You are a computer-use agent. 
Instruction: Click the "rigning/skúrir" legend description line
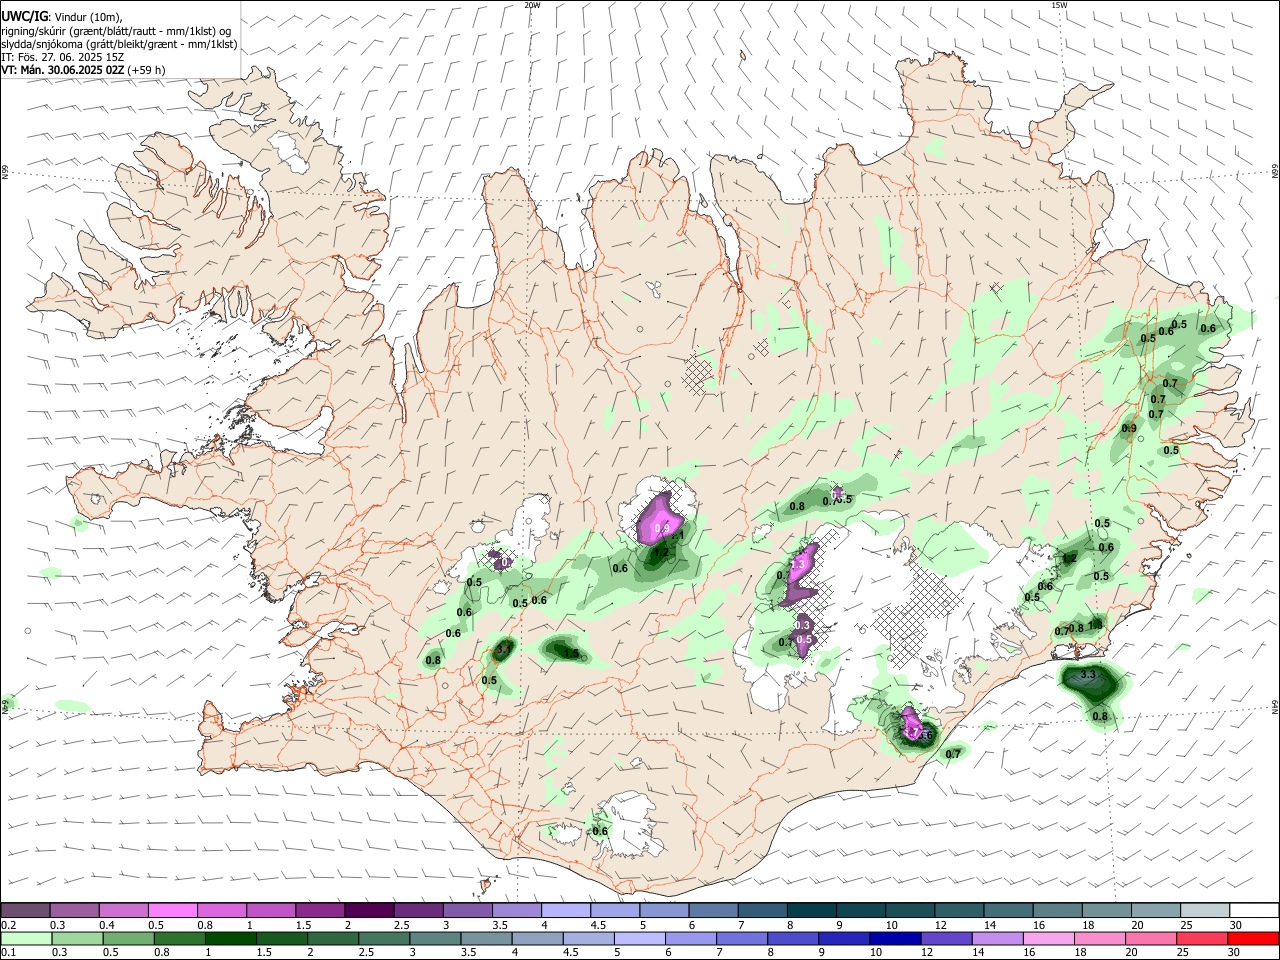(116, 30)
